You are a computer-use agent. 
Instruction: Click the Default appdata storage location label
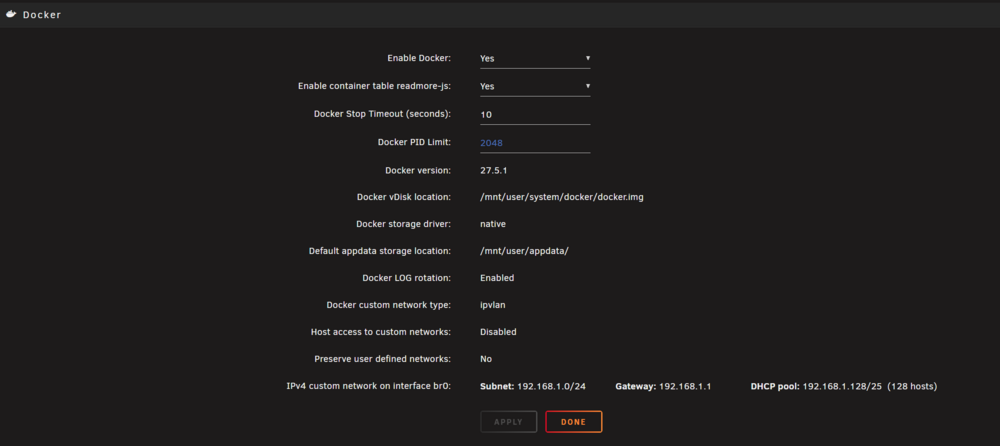tap(380, 251)
